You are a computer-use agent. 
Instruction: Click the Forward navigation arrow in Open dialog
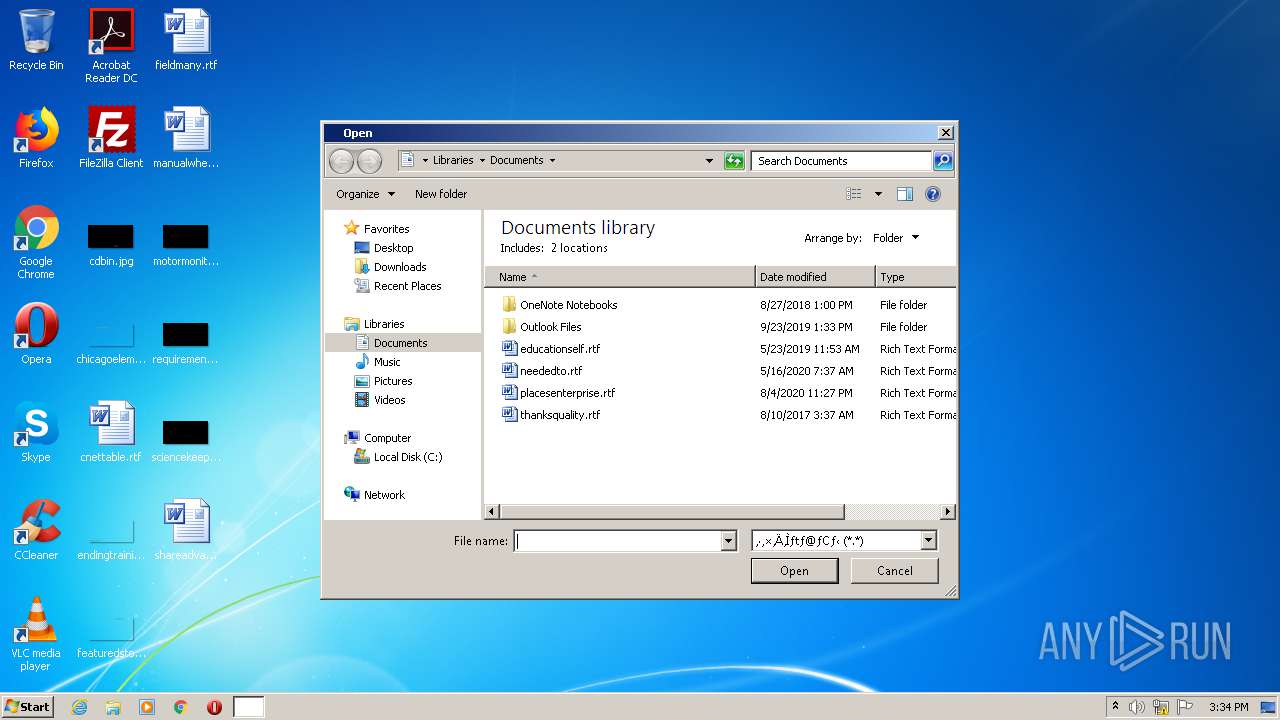click(369, 161)
